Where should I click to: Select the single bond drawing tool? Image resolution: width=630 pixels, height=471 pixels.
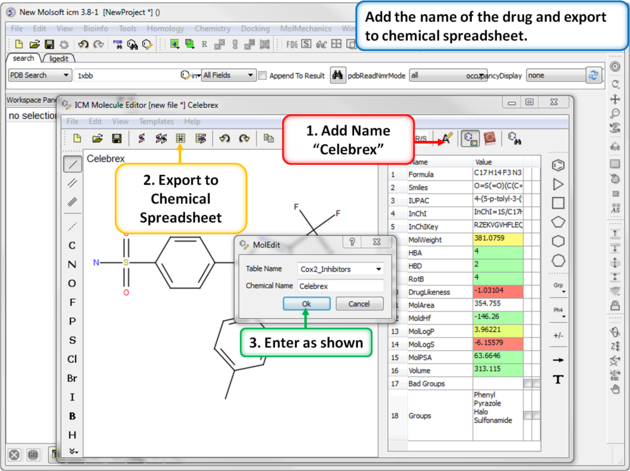72,164
